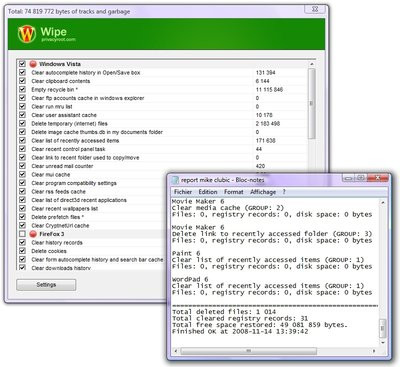This screenshot has width=400, height=367.
Task: Uncheck Clear user assistant cache
Action: [22, 115]
